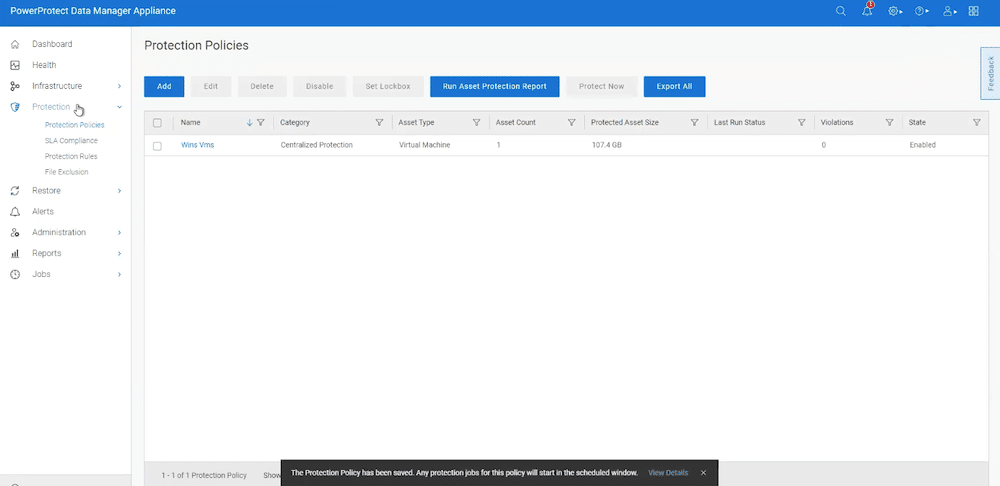Open the search icon in header
Viewport: 1000px width, 486px height.
[x=841, y=11]
